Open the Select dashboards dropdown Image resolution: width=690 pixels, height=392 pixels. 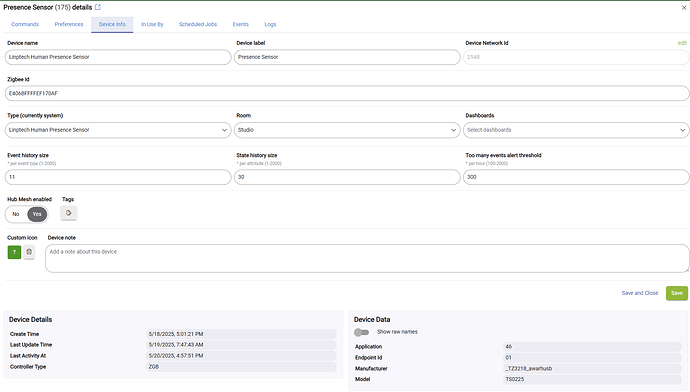click(576, 130)
